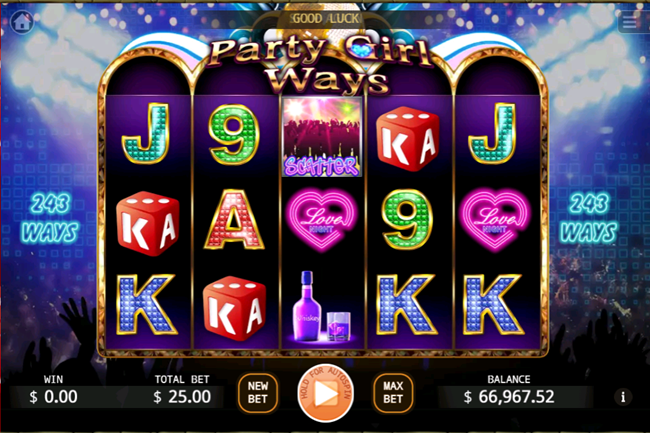Click the home icon
The image size is (650, 433).
(x=21, y=21)
